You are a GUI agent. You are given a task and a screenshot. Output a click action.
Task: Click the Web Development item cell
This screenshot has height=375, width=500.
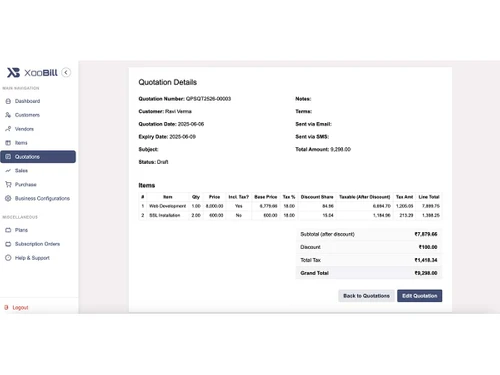(x=168, y=206)
